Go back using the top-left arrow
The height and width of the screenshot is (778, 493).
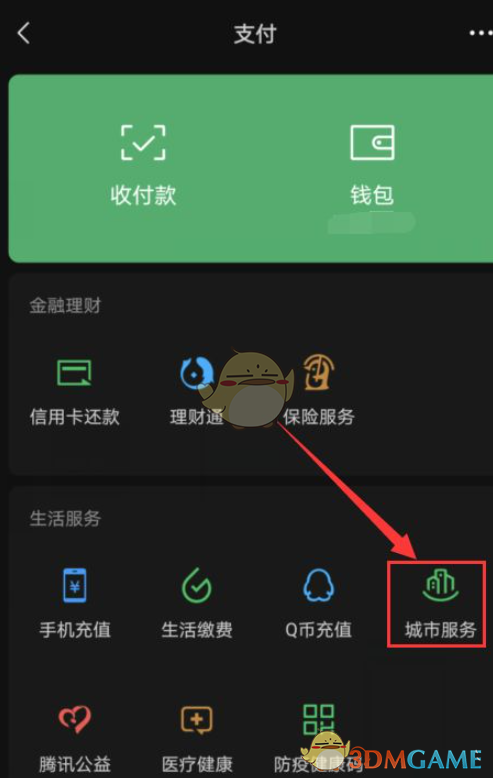pyautogui.click(x=23, y=34)
